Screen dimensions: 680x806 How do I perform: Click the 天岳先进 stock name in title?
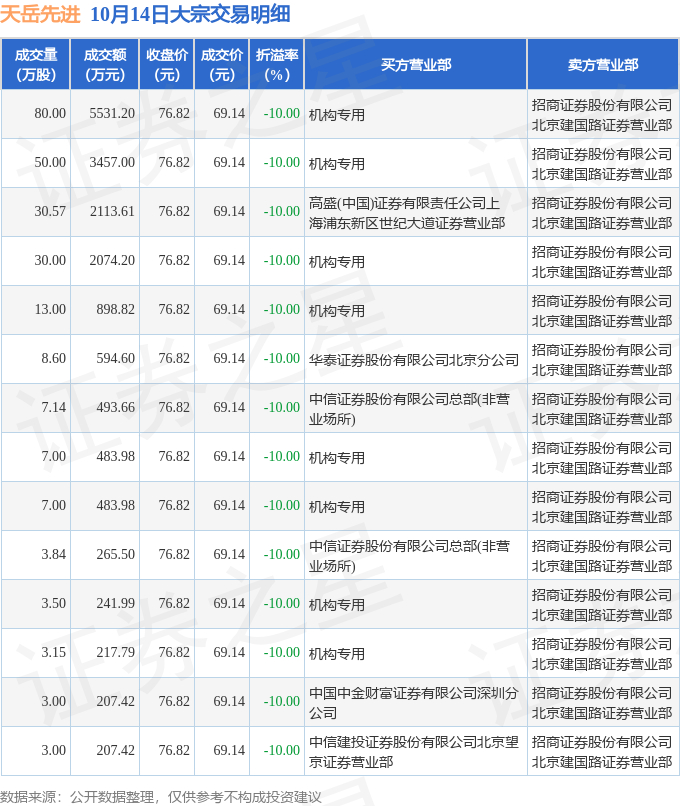[x=41, y=14]
